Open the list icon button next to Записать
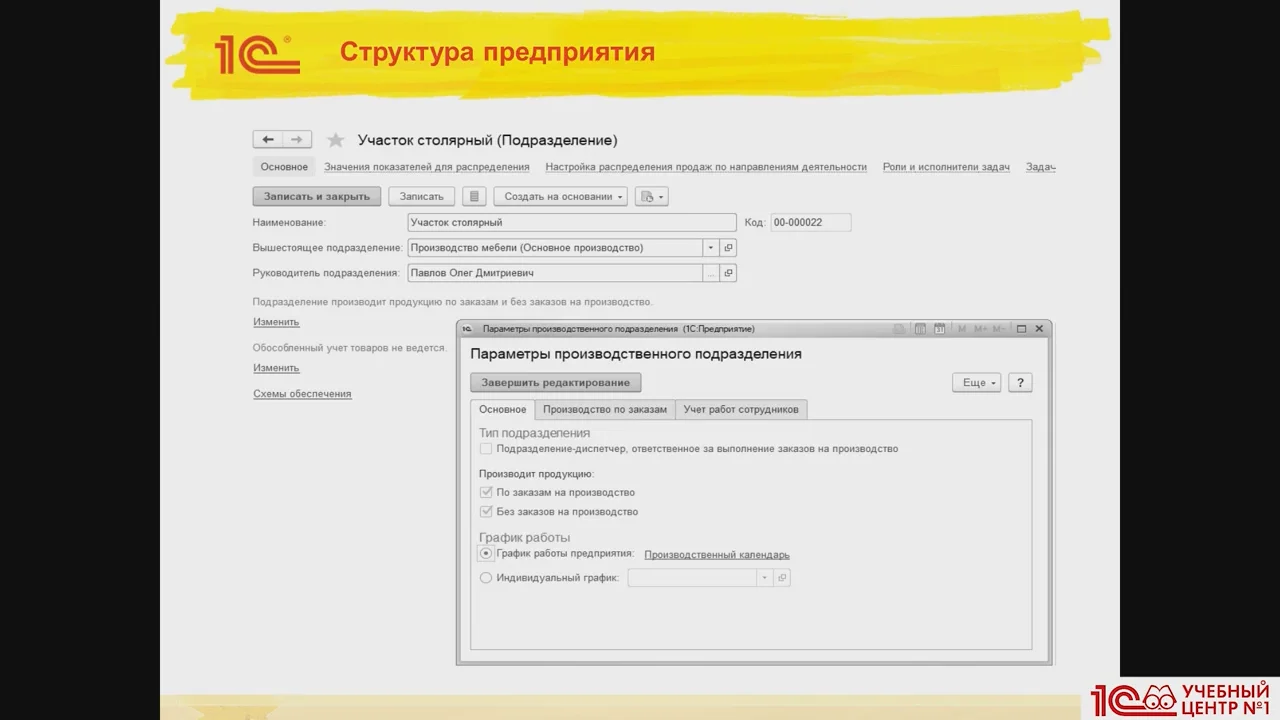The width and height of the screenshot is (1280, 720). click(475, 196)
